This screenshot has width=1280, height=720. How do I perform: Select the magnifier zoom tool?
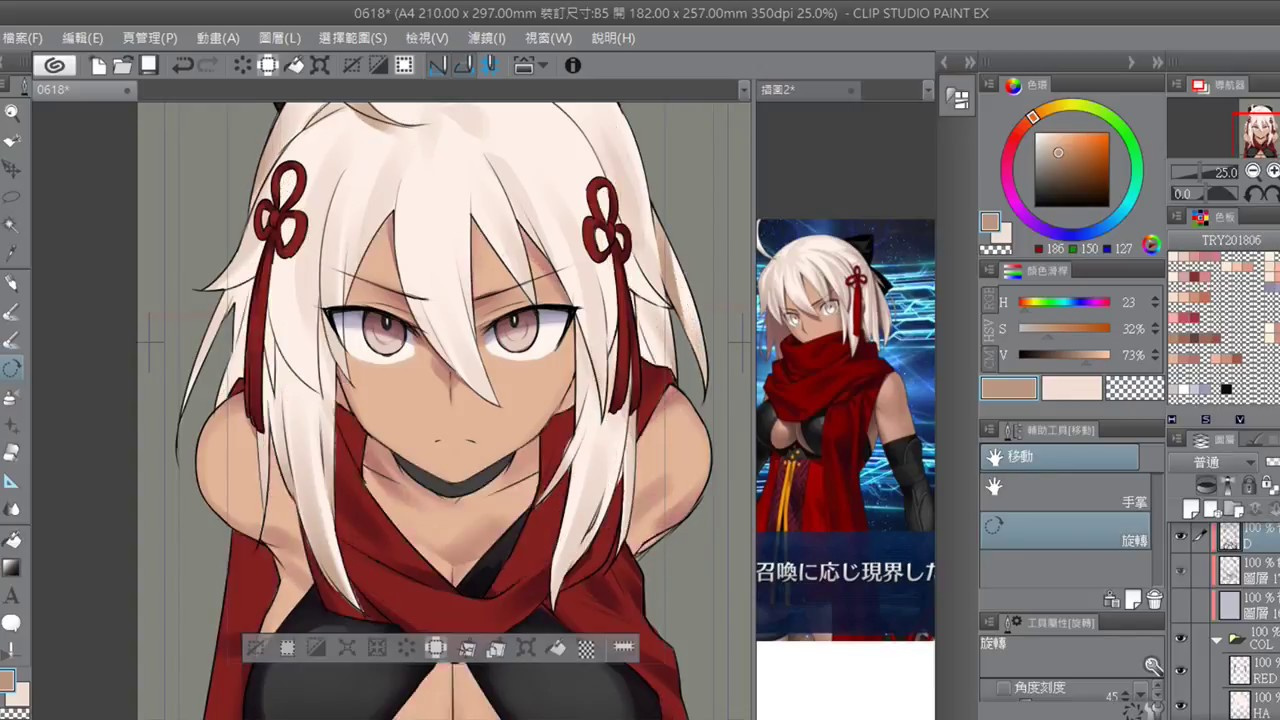click(x=12, y=112)
